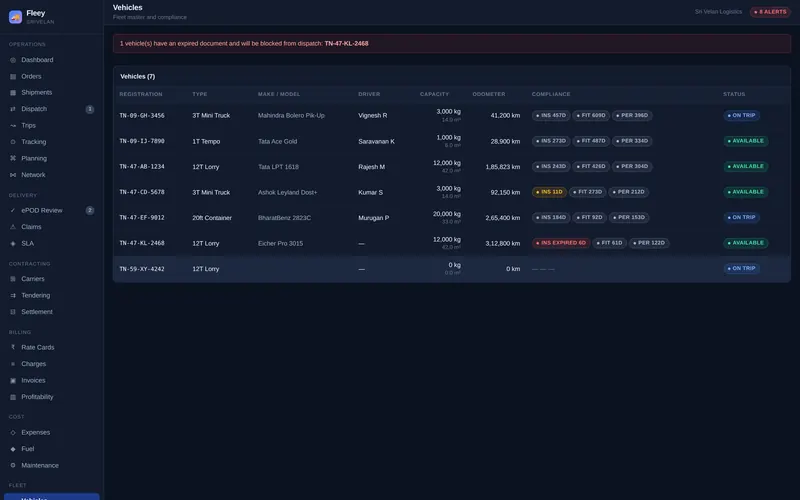This screenshot has width=800, height=500.
Task: Click the Compliance column header
Action: 551,94
